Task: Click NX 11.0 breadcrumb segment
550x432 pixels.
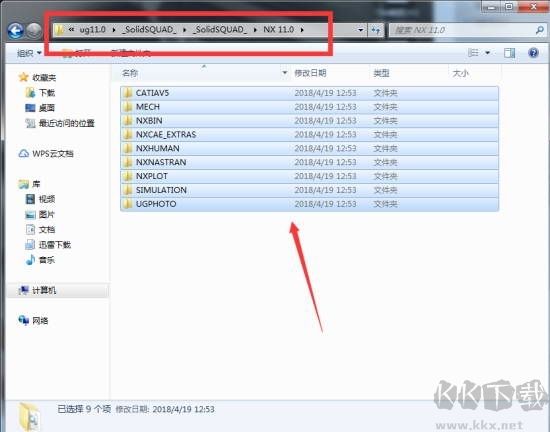Action: [279, 29]
